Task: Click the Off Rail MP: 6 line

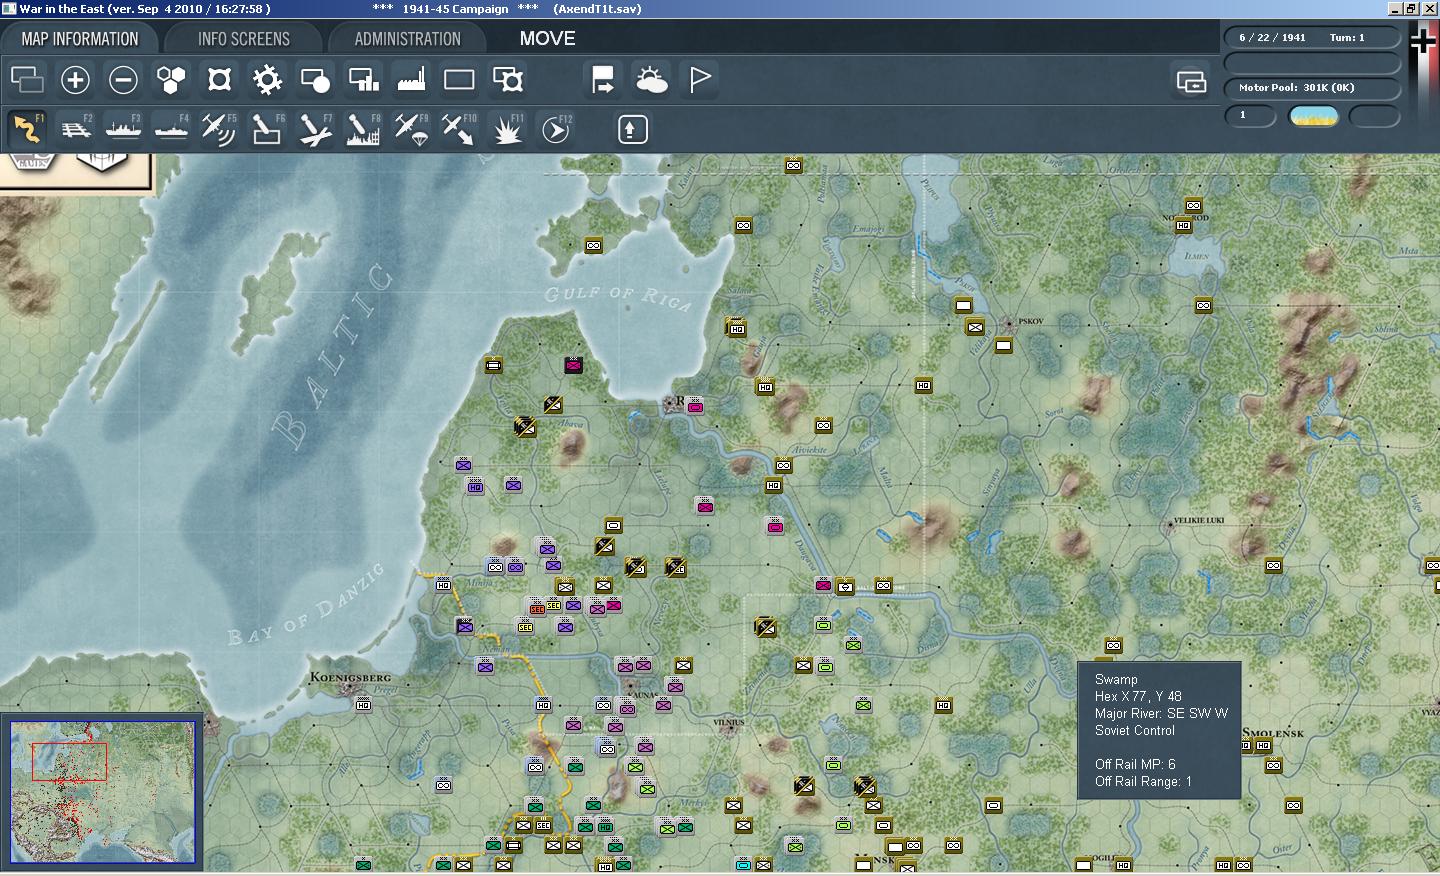Action: click(1135, 764)
